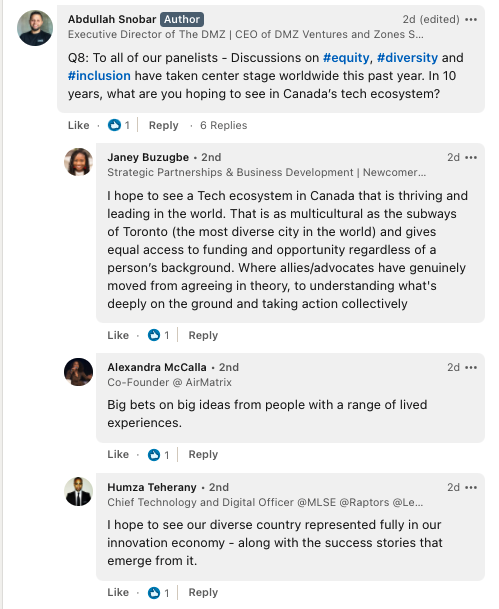Follow the #equity hashtag link
The image size is (499, 609).
point(346,57)
